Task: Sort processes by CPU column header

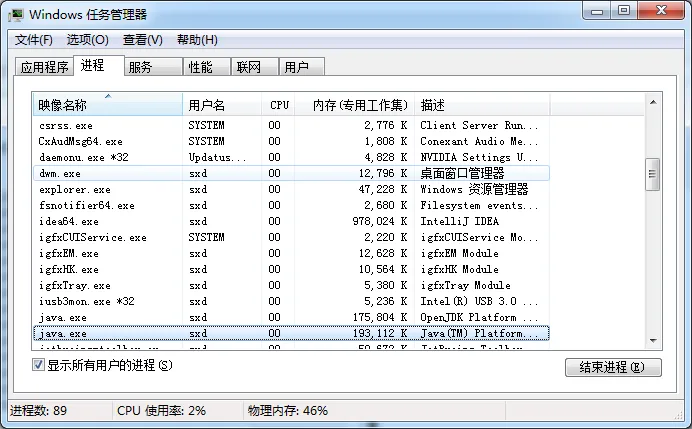Action: pyautogui.click(x=279, y=104)
